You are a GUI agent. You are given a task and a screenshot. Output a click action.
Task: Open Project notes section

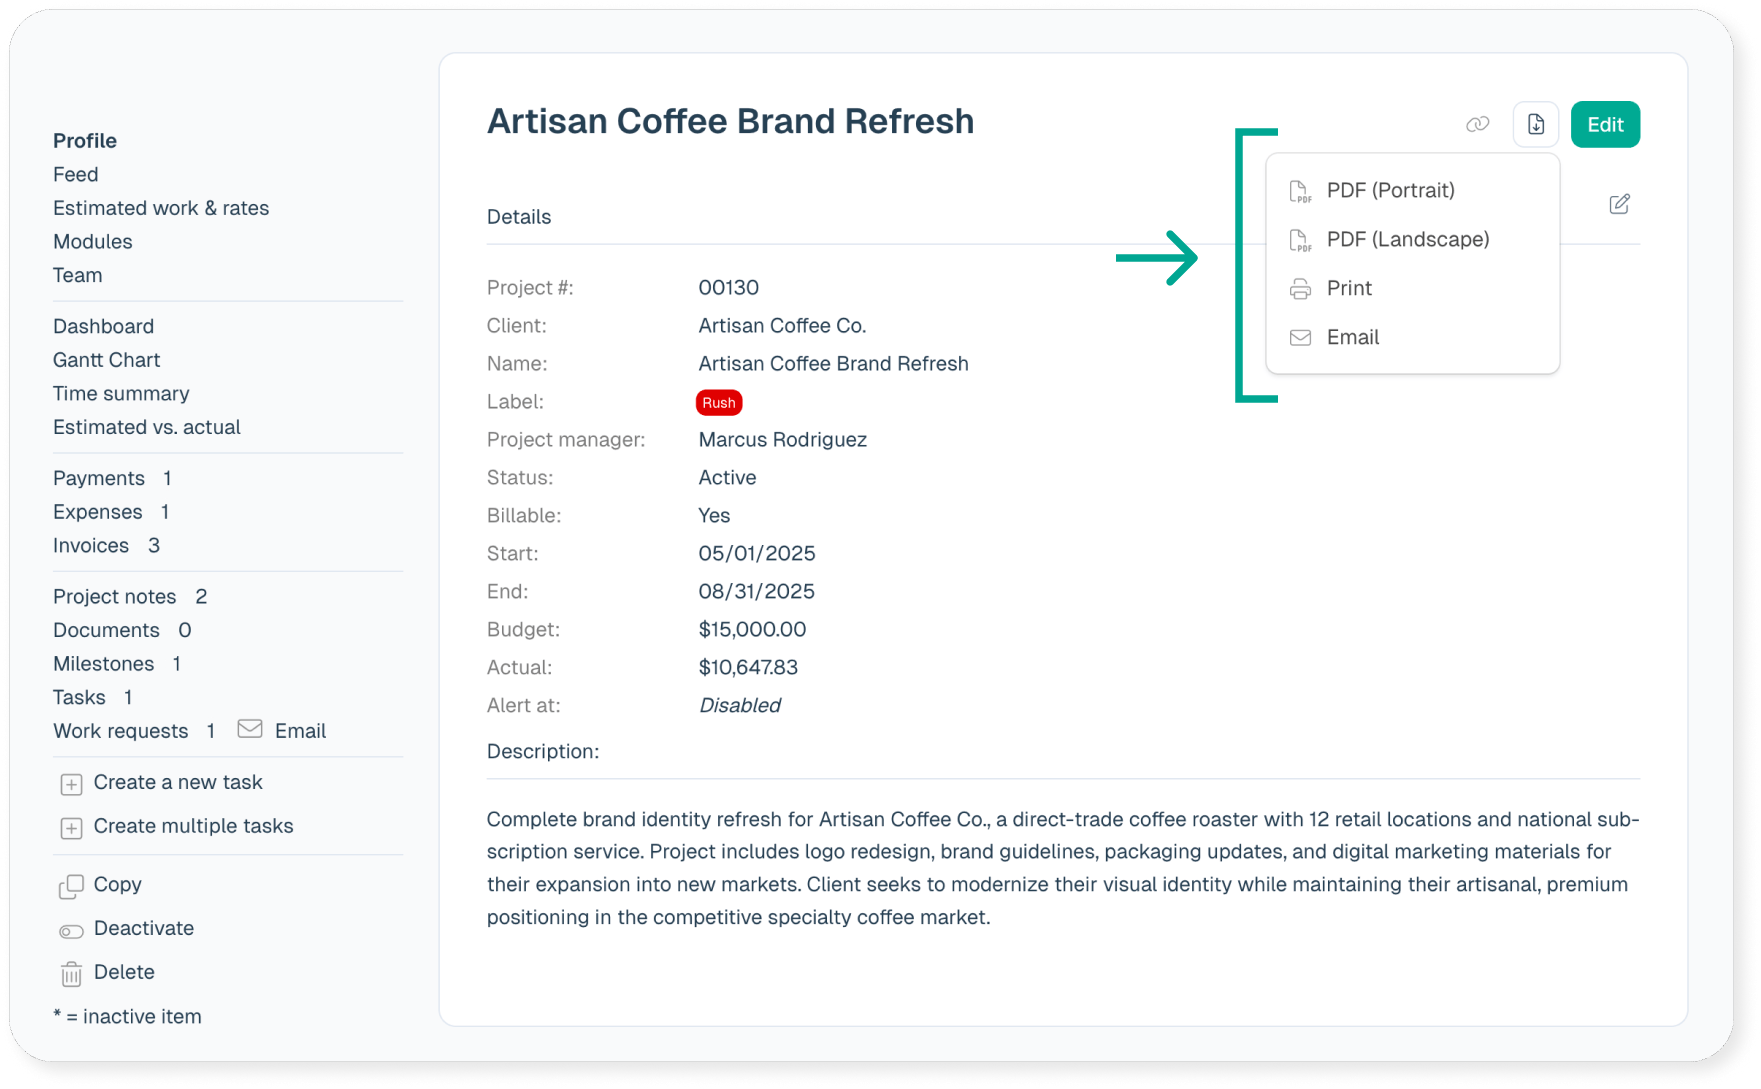tap(114, 597)
